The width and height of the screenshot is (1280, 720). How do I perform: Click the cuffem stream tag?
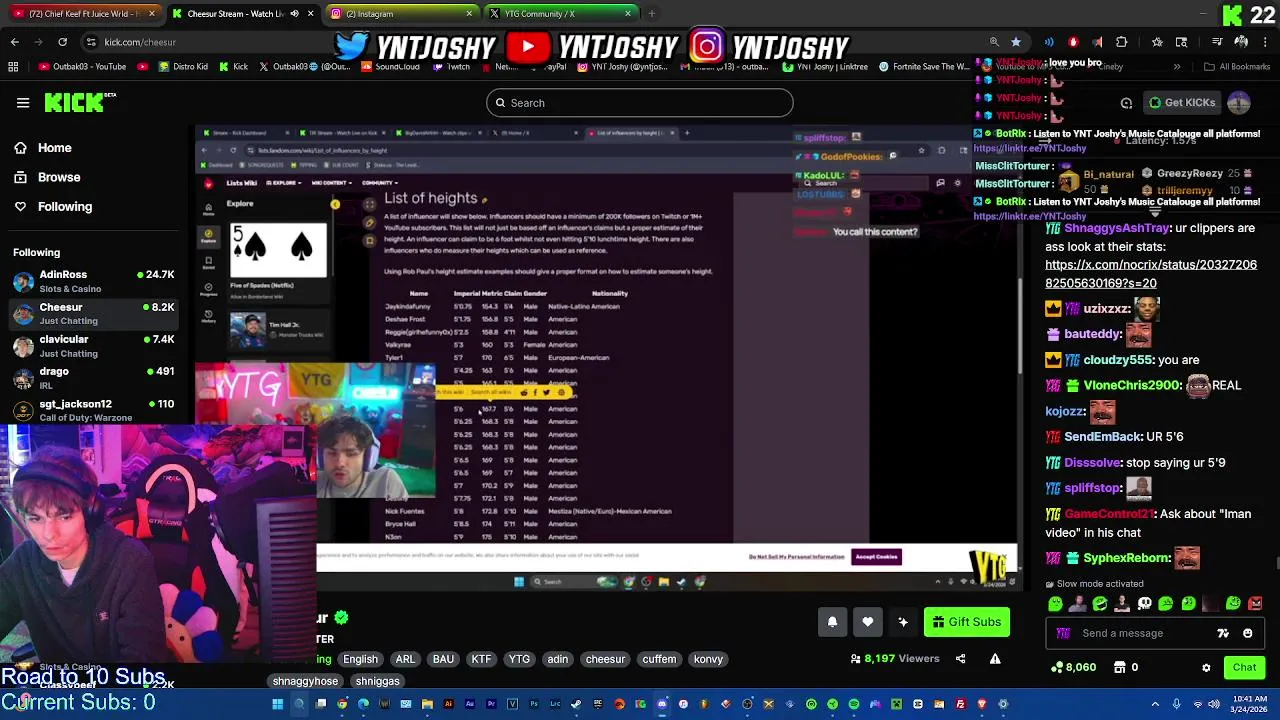coord(659,659)
